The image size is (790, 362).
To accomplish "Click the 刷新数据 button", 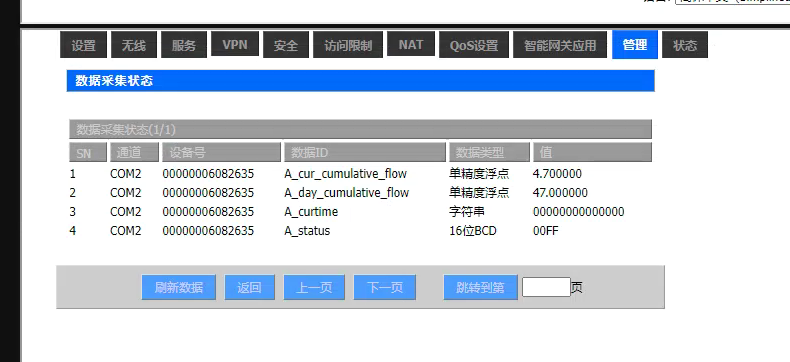I will coord(179,287).
